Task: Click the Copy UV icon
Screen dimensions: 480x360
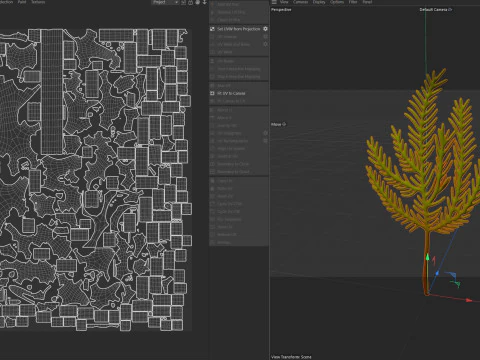Action: (x=212, y=181)
